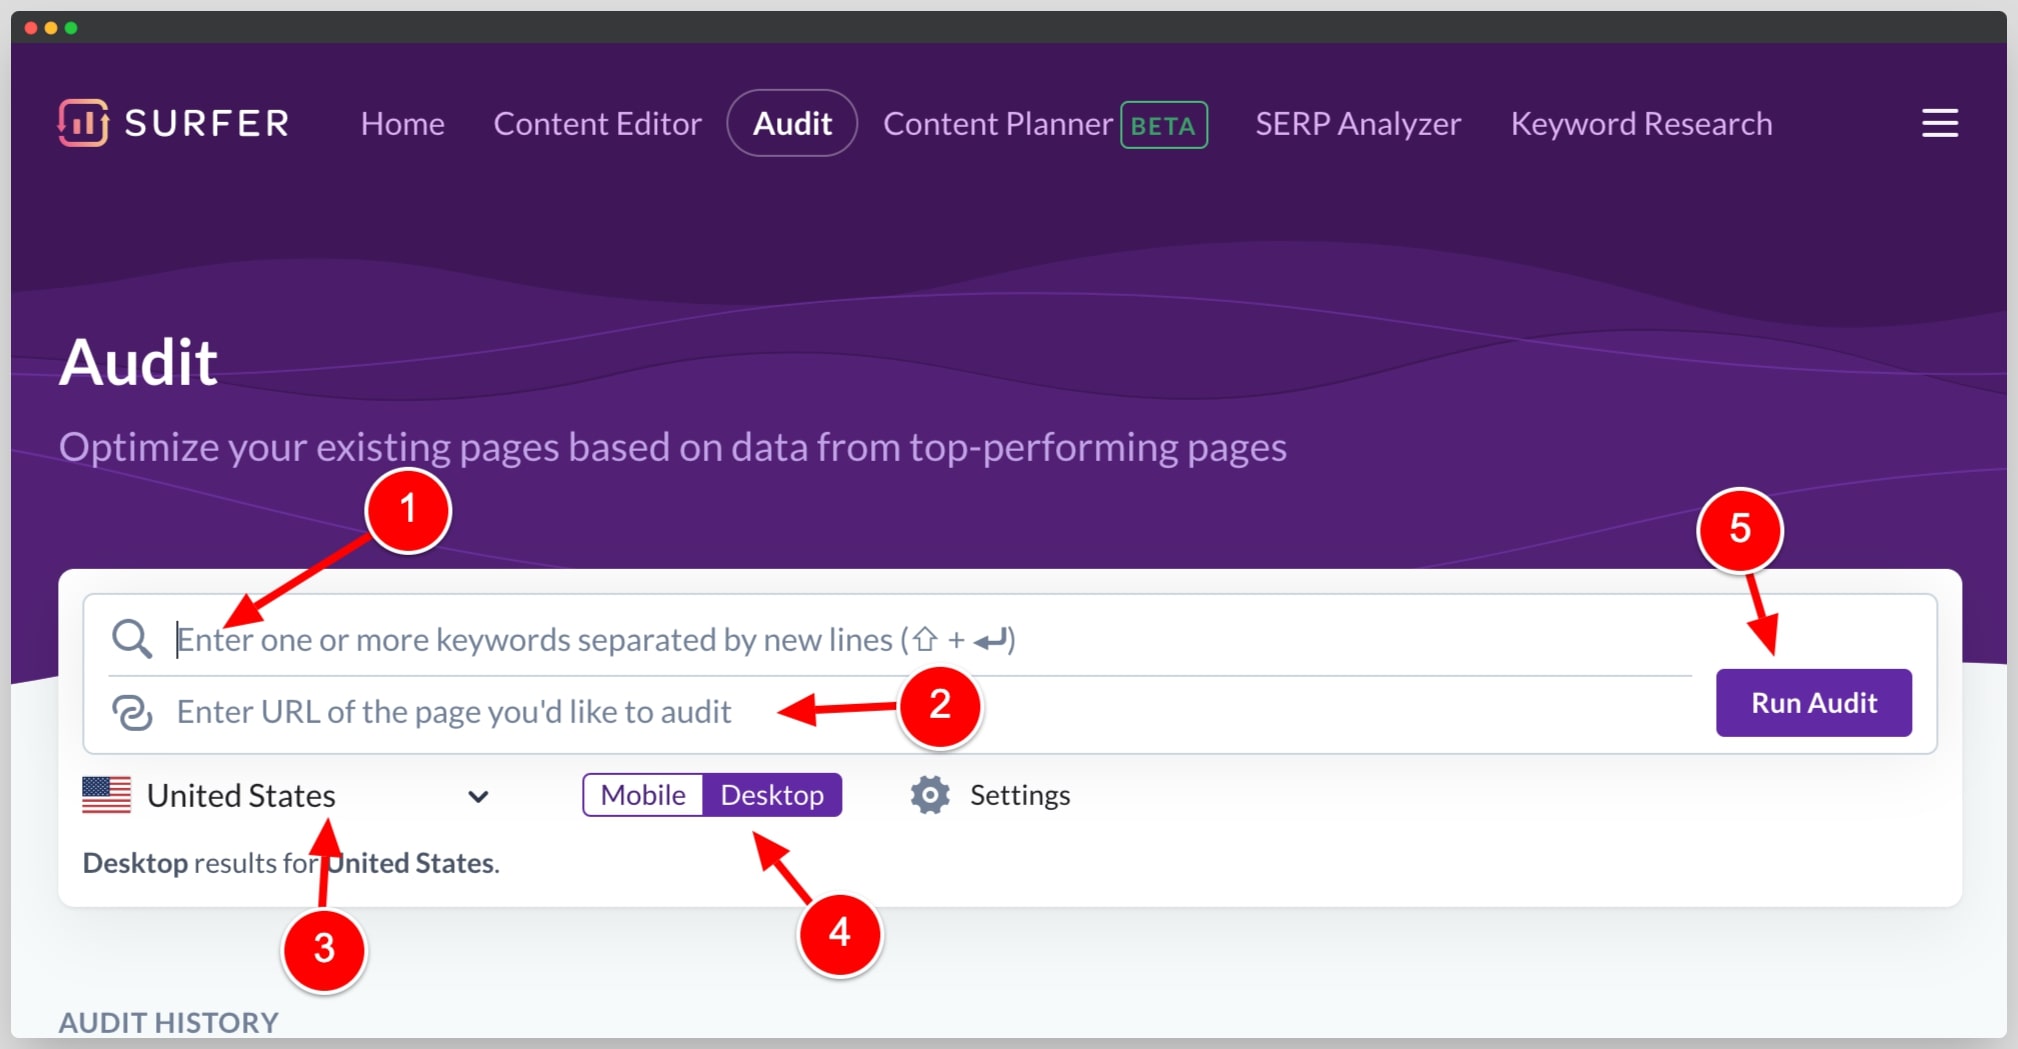Image resolution: width=2018 pixels, height=1049 pixels.
Task: Open settings using the gear icon
Action: pyautogui.click(x=929, y=794)
